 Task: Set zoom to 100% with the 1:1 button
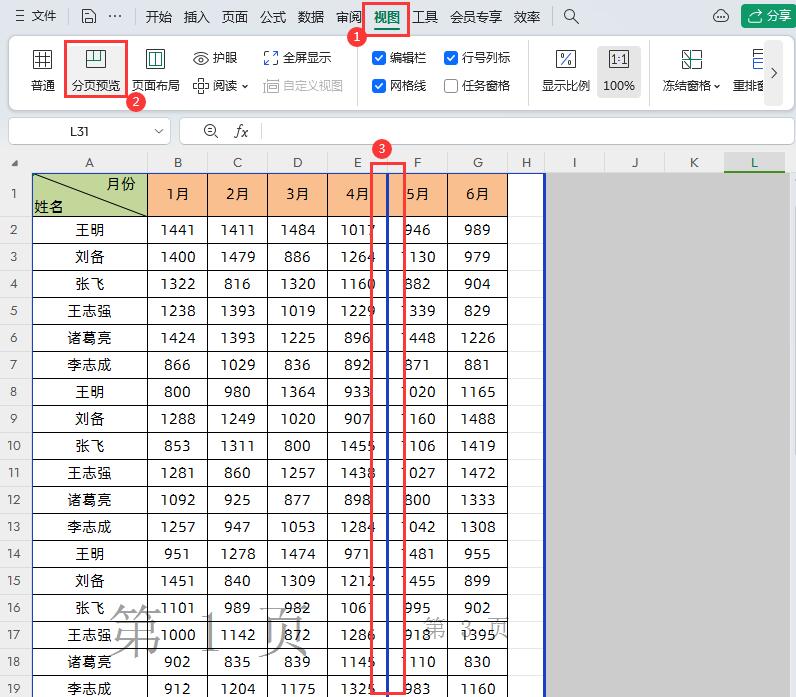tap(619, 71)
